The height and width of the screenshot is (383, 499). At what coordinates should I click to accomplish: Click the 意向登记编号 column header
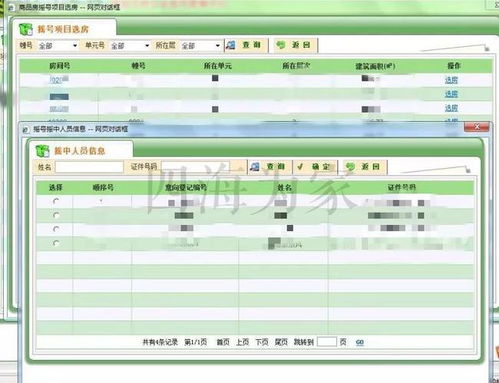186,187
